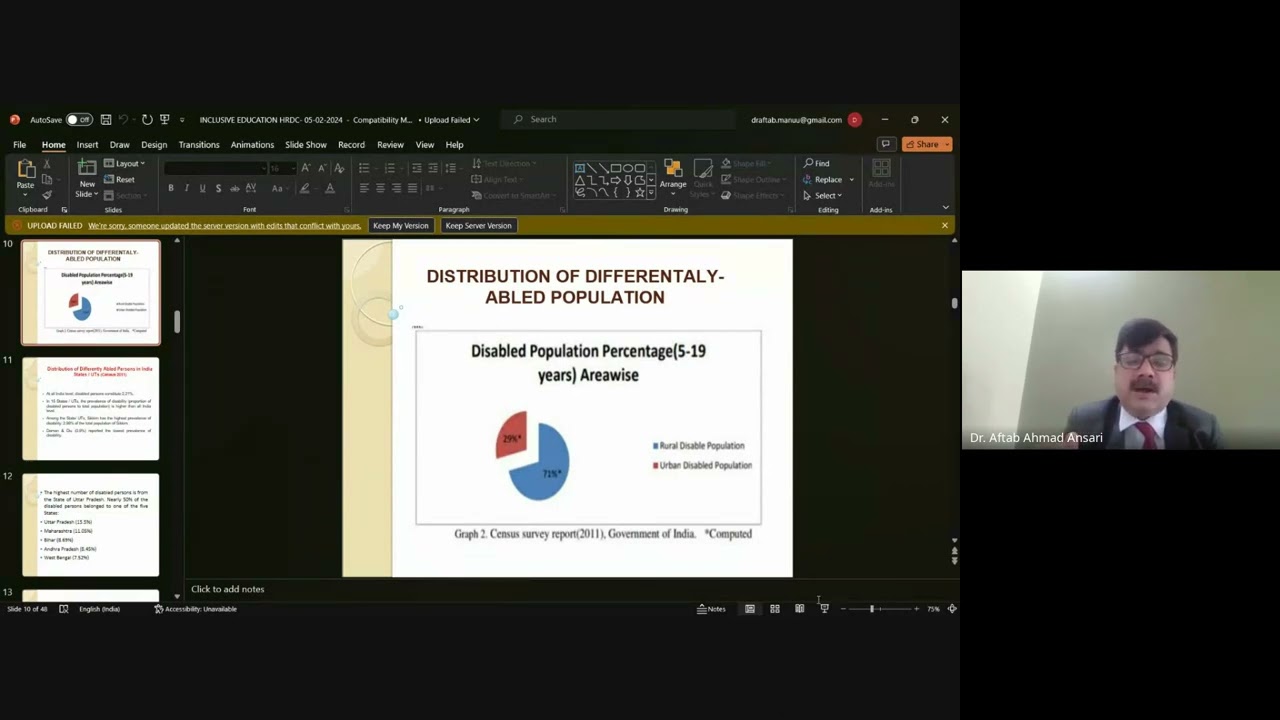Click the Reset slide button
This screenshot has width=1280, height=720.
pyautogui.click(x=120, y=180)
